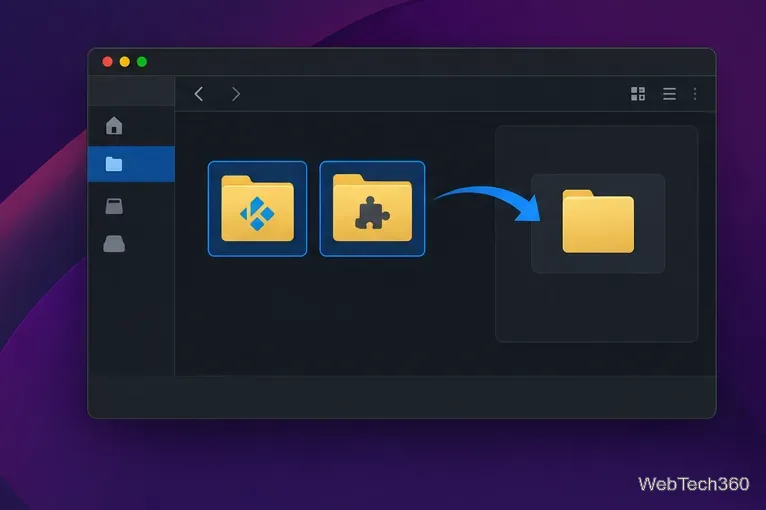Maximize window with the green button
Viewport: 766px width, 510px height.
[x=142, y=62]
